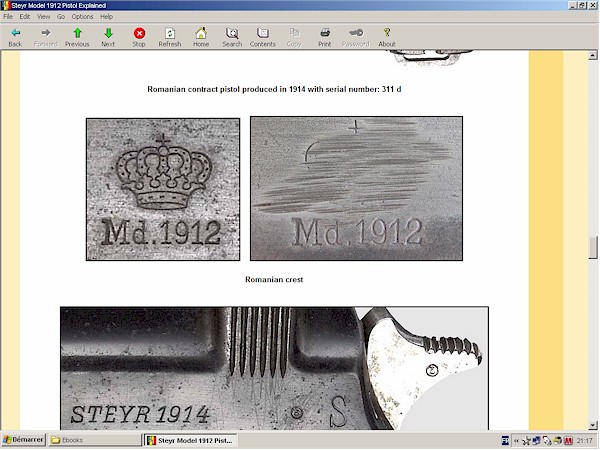Click the title bar application icon

click(x=6, y=5)
